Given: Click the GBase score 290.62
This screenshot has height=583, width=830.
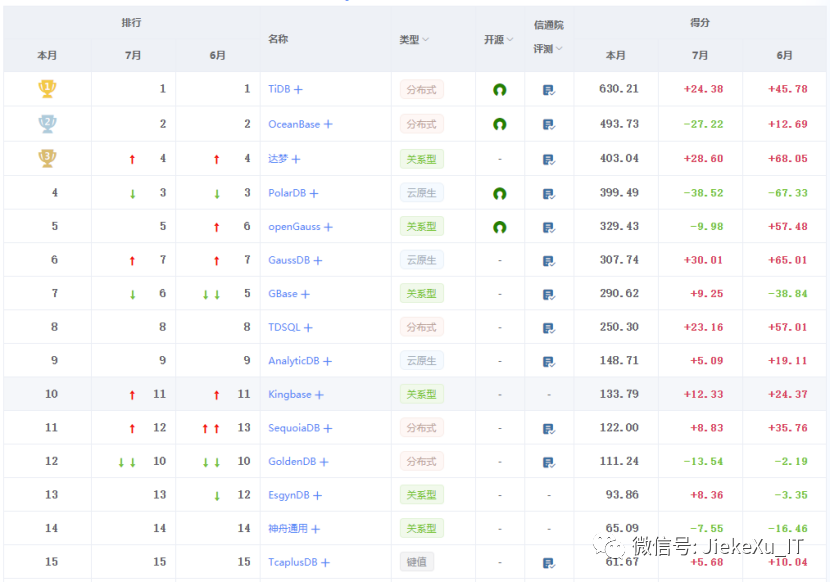Looking at the screenshot, I should point(619,293).
